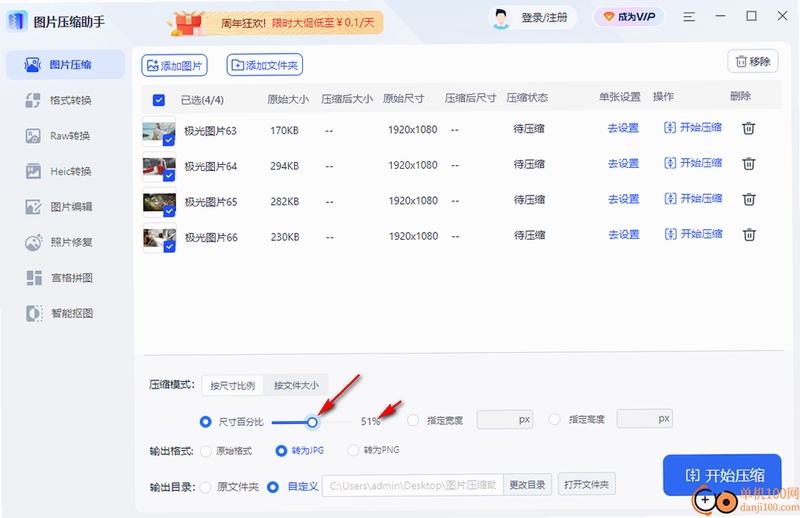800x518 pixels.
Task: Select 指定高度 radio button
Action: 554,420
